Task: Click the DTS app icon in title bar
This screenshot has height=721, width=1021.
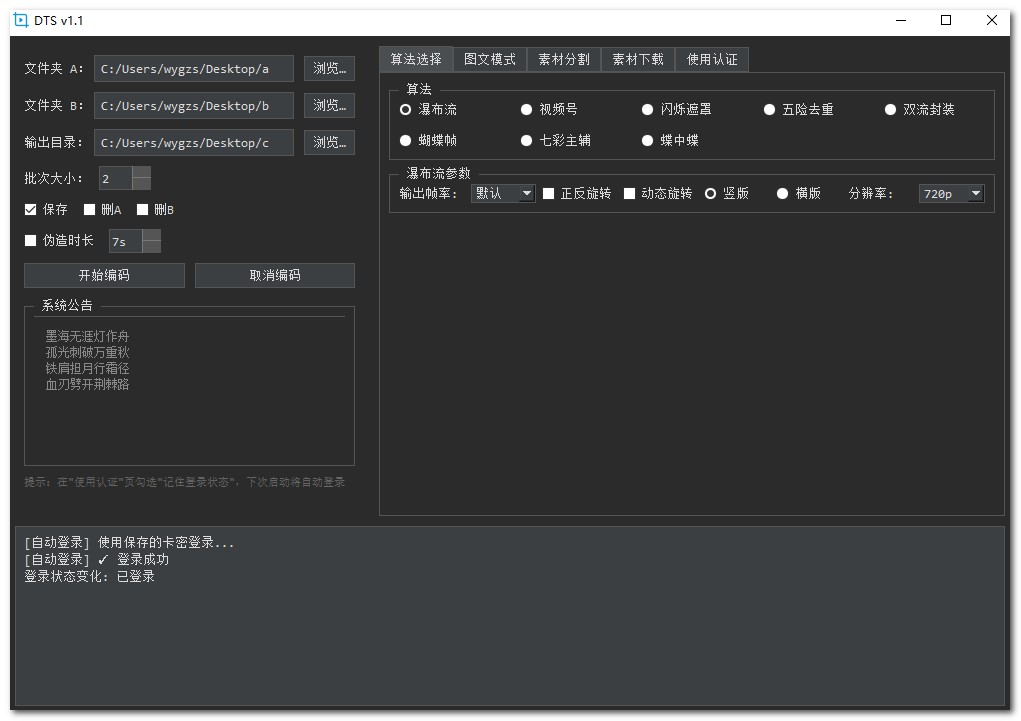Action: pyautogui.click(x=20, y=21)
